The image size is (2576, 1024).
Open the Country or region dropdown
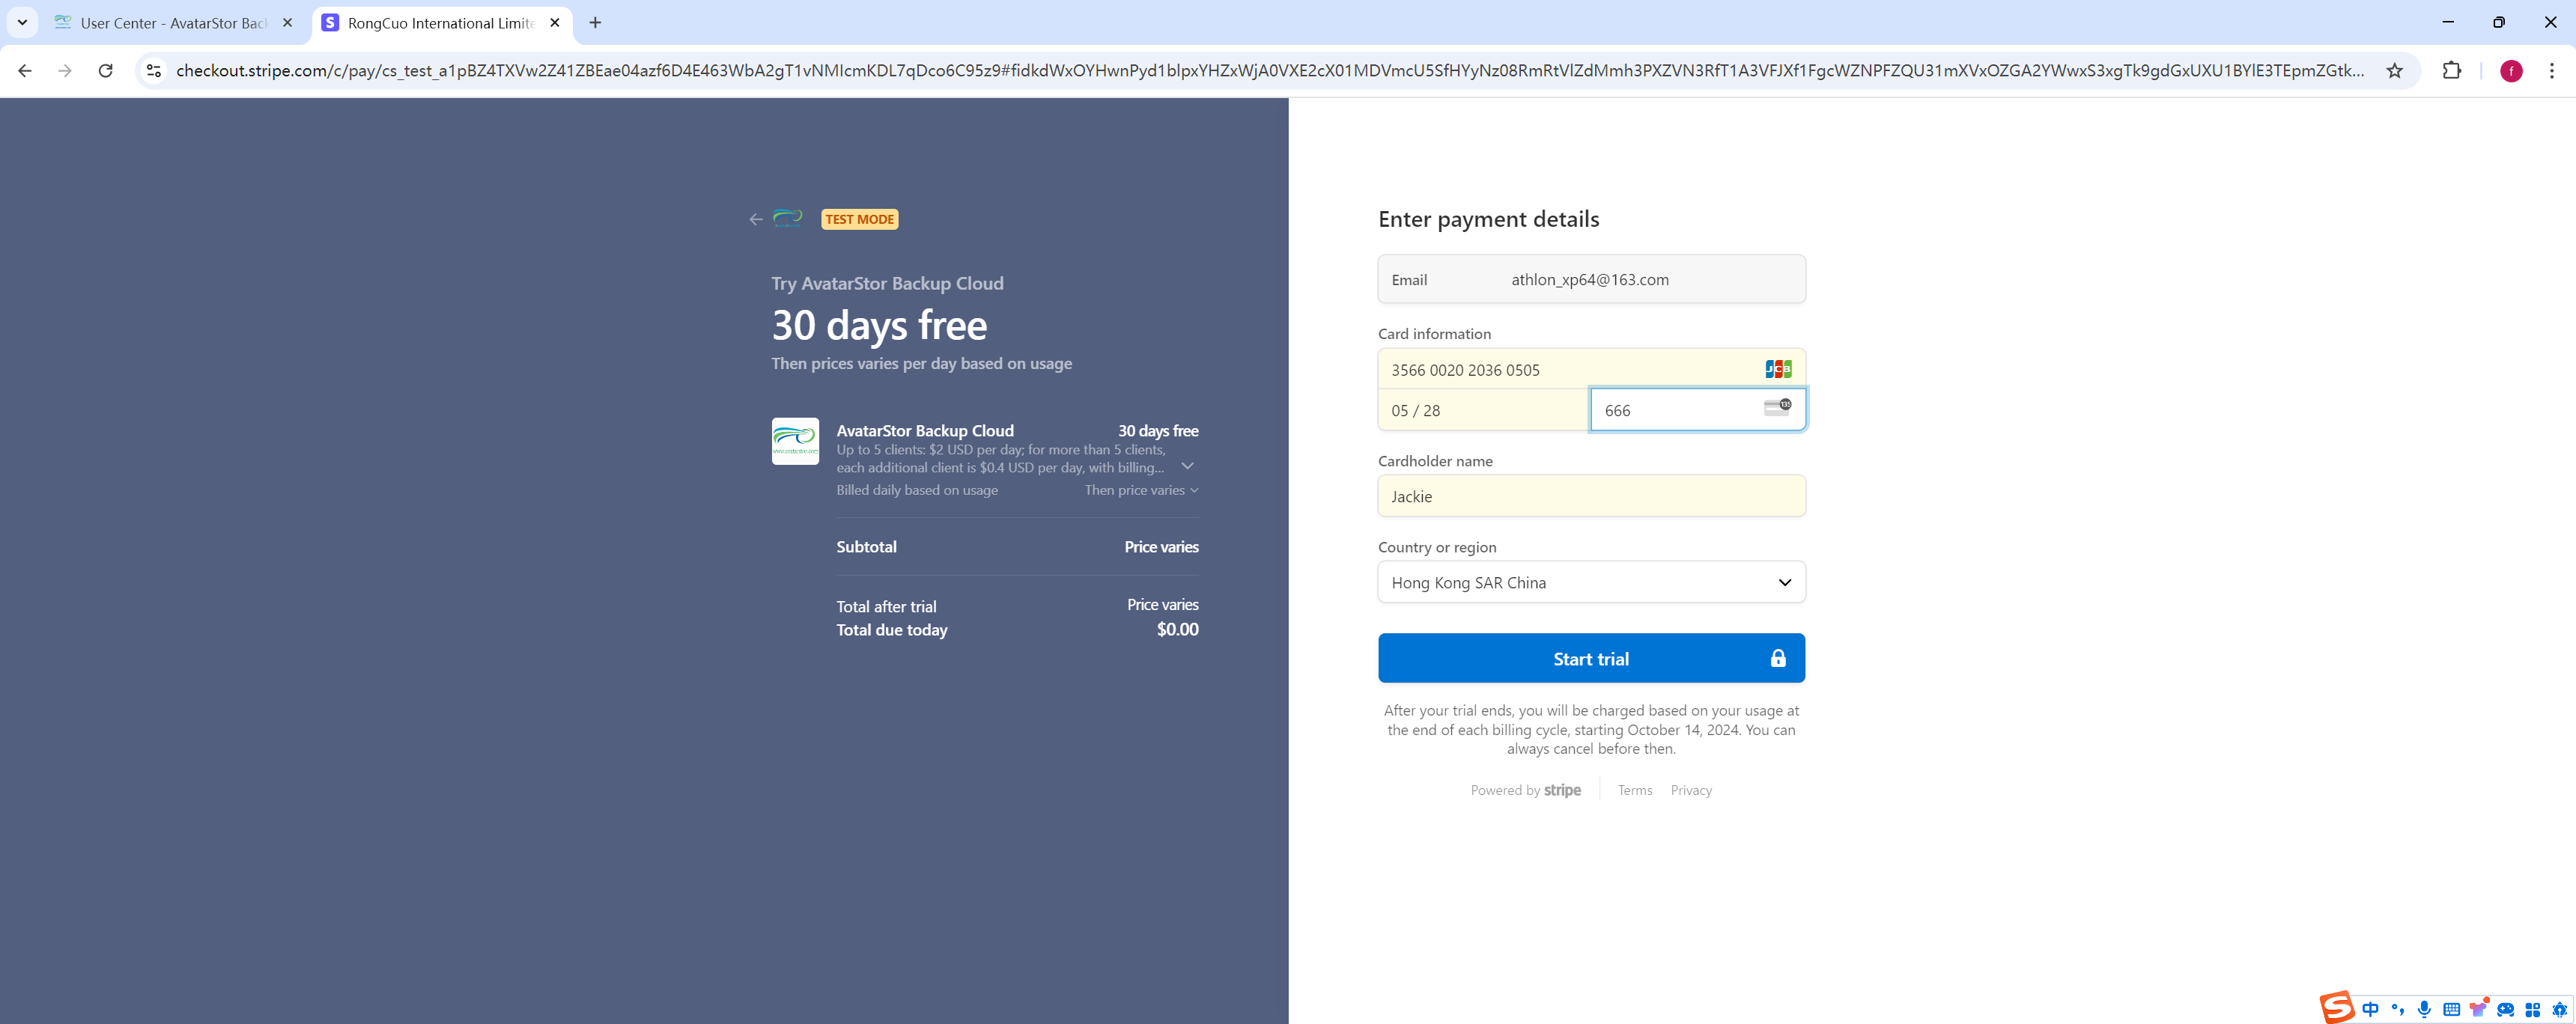[1591, 582]
